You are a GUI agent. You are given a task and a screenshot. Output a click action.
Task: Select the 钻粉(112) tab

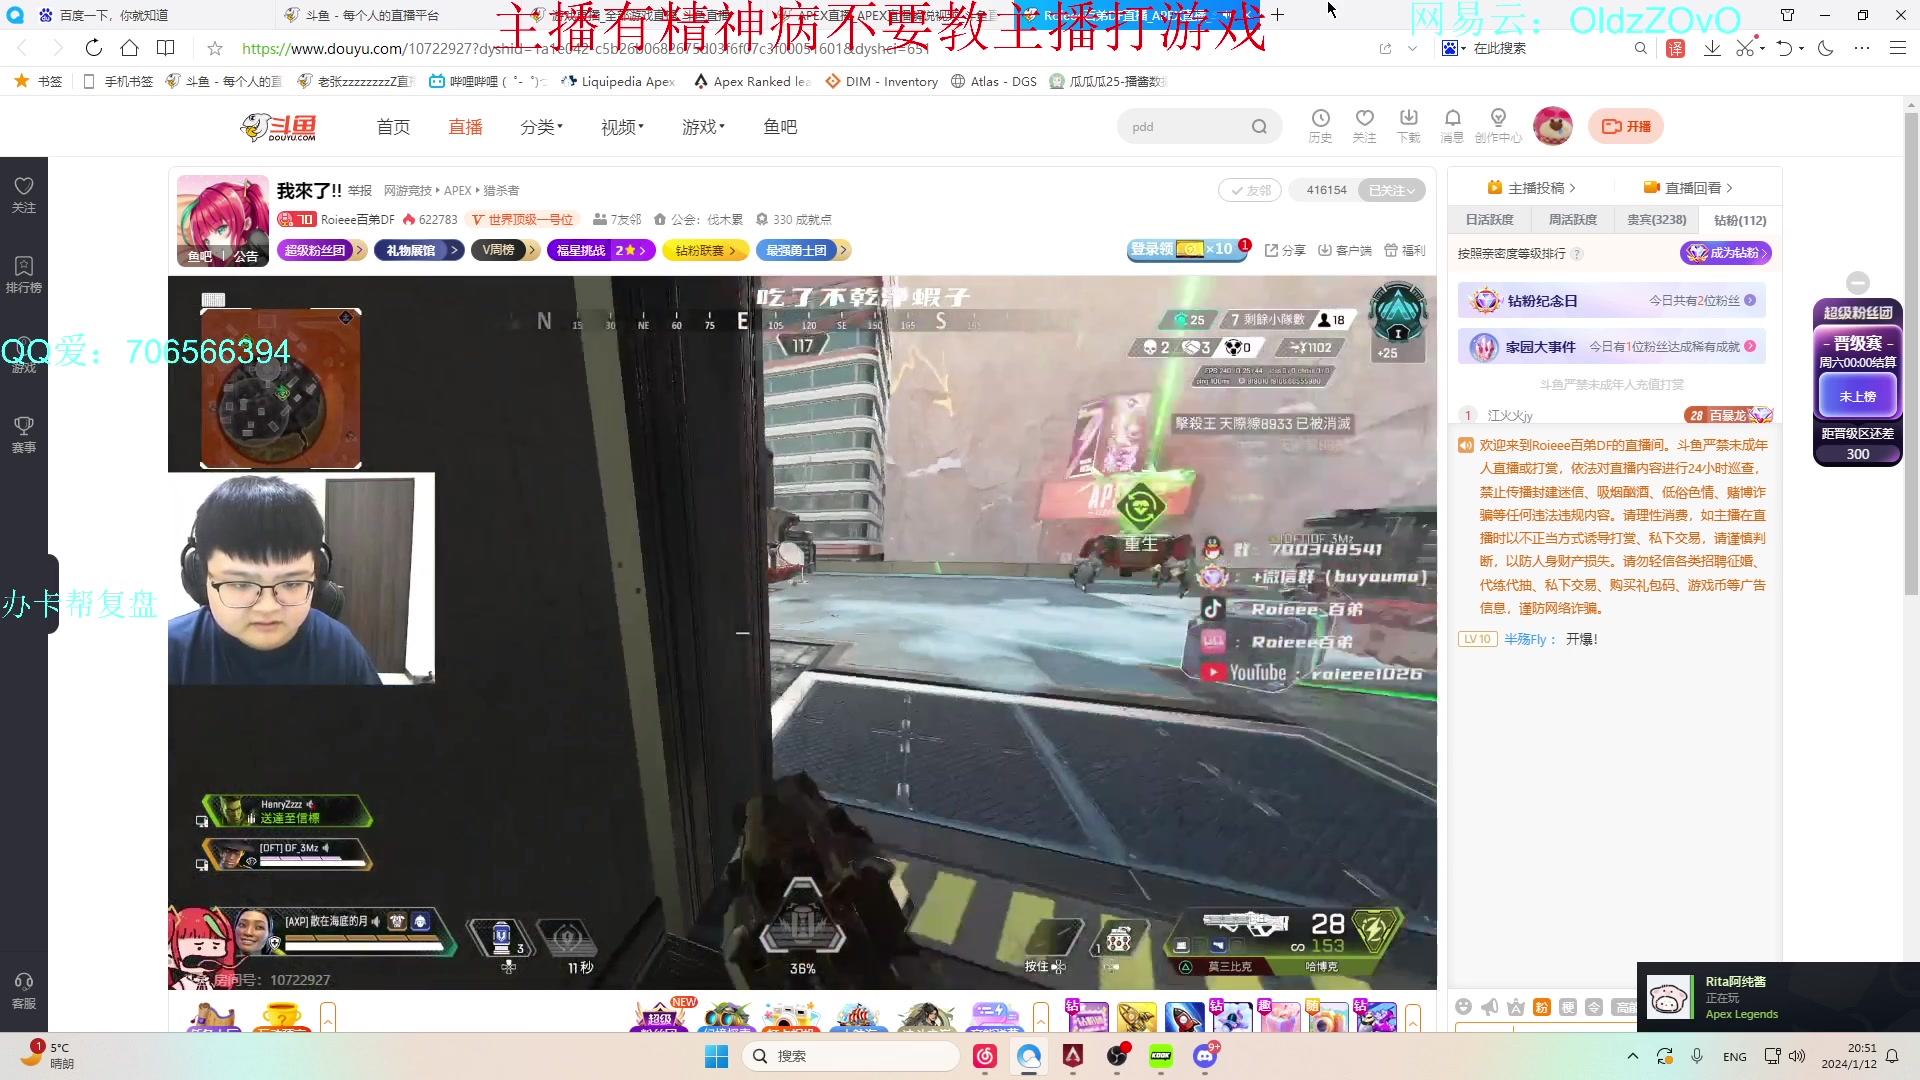1740,220
